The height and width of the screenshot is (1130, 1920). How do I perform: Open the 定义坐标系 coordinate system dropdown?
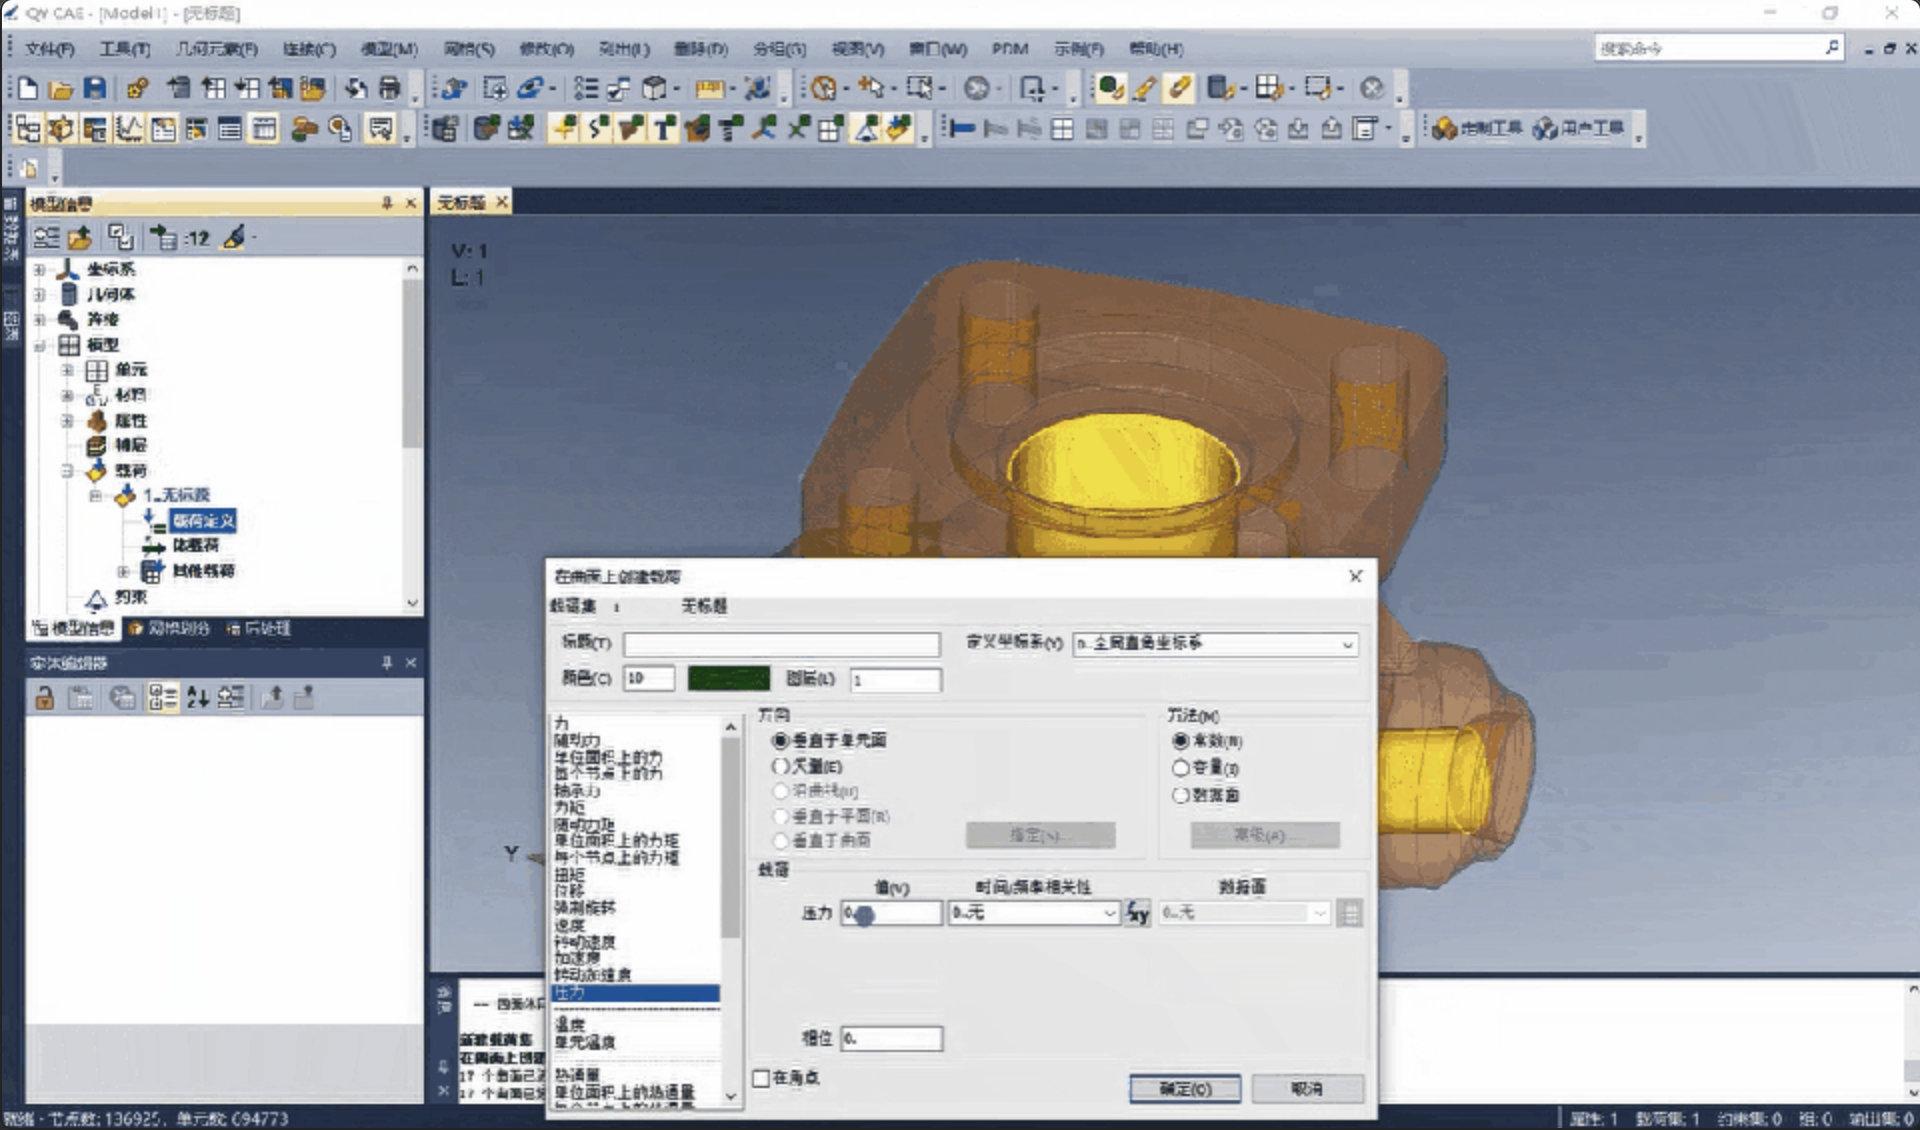click(1216, 643)
